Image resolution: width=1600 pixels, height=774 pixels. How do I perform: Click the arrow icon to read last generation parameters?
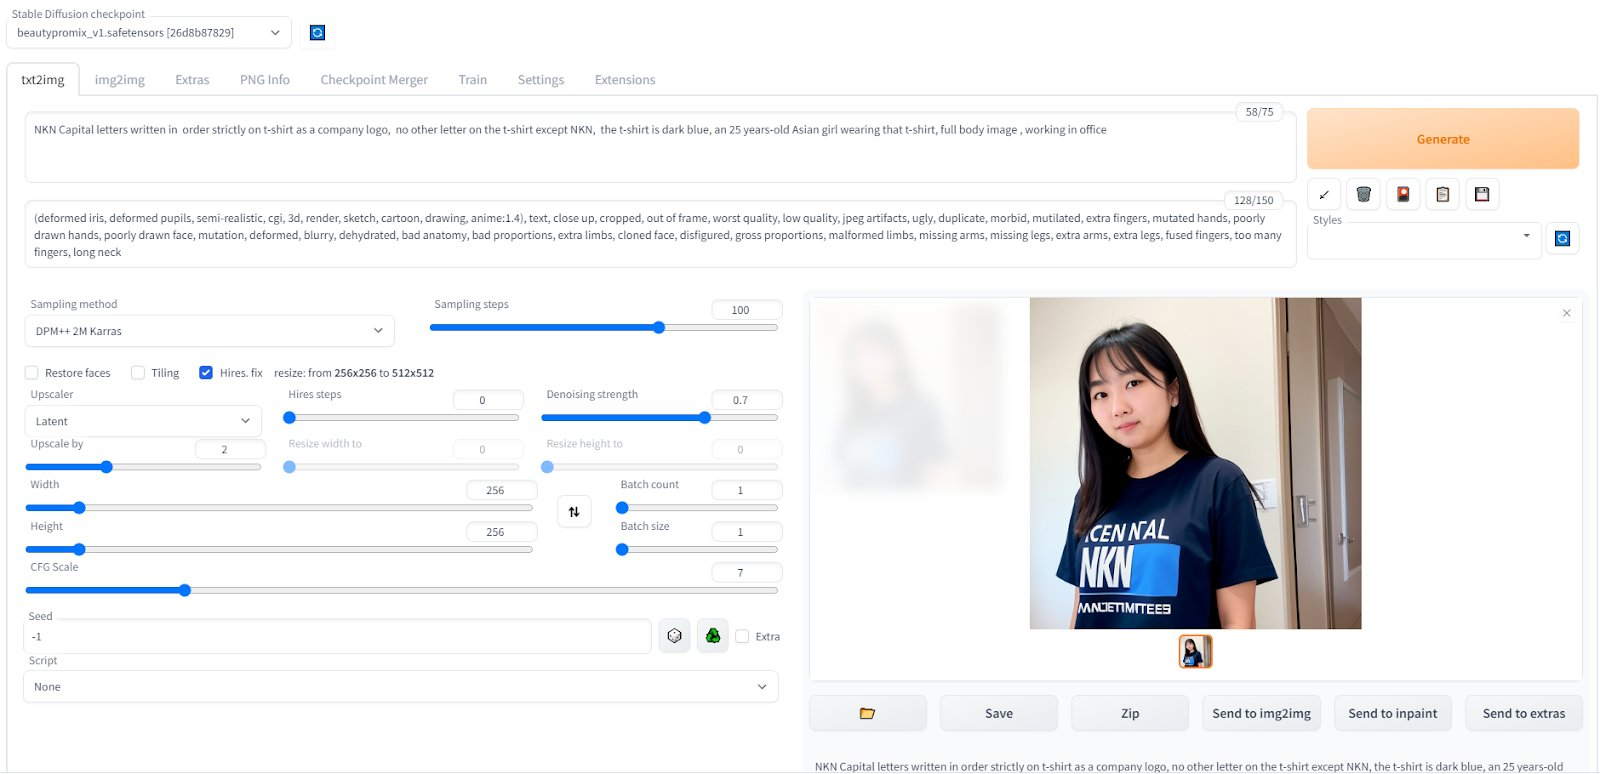coord(1324,195)
